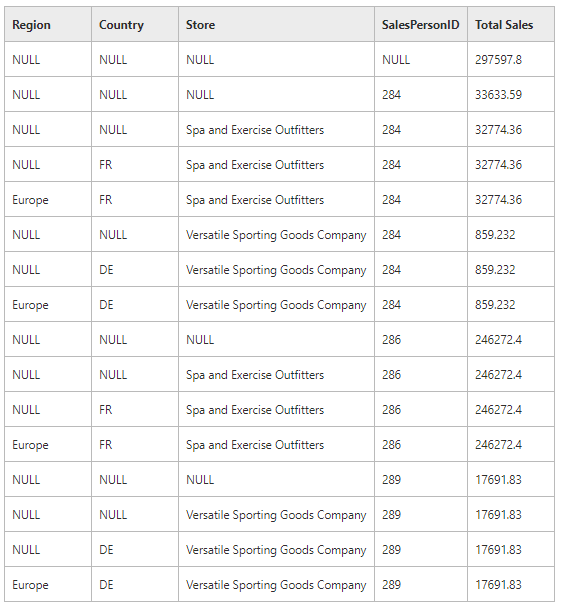Click the Region column header

click(48, 24)
